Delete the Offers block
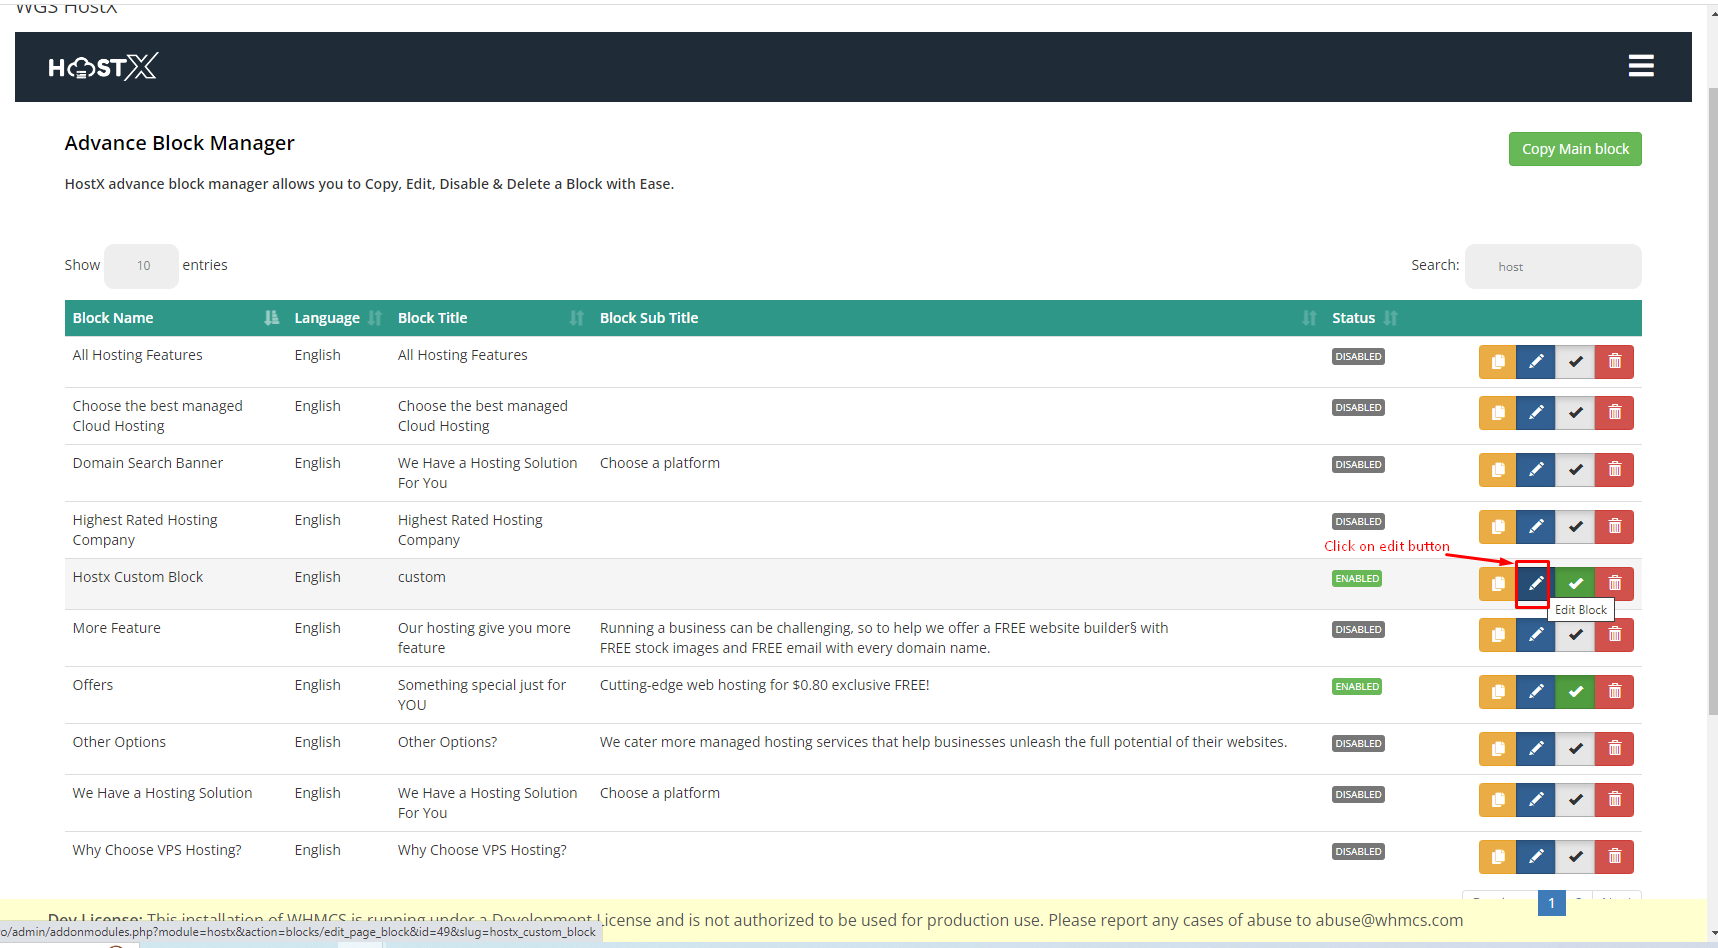 pyautogui.click(x=1614, y=692)
